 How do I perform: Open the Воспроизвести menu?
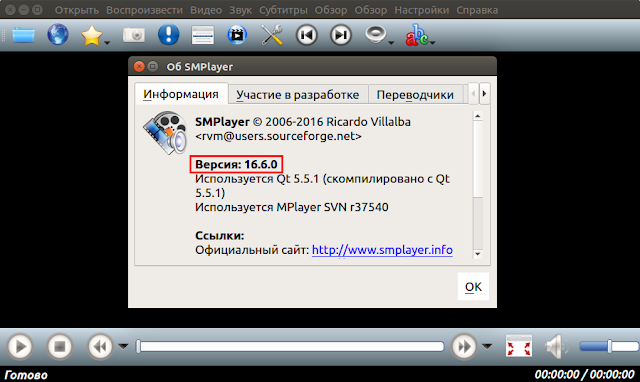click(144, 10)
